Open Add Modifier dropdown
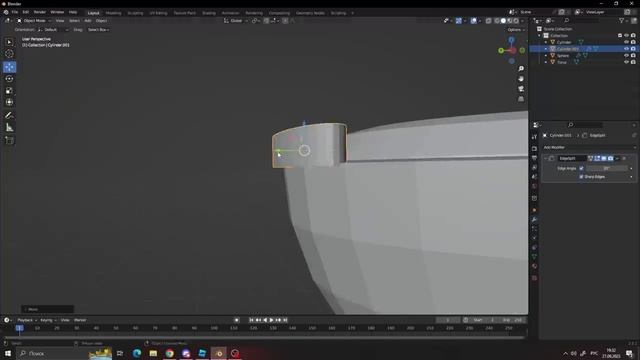Viewport: 640px width, 360px height. (590, 147)
